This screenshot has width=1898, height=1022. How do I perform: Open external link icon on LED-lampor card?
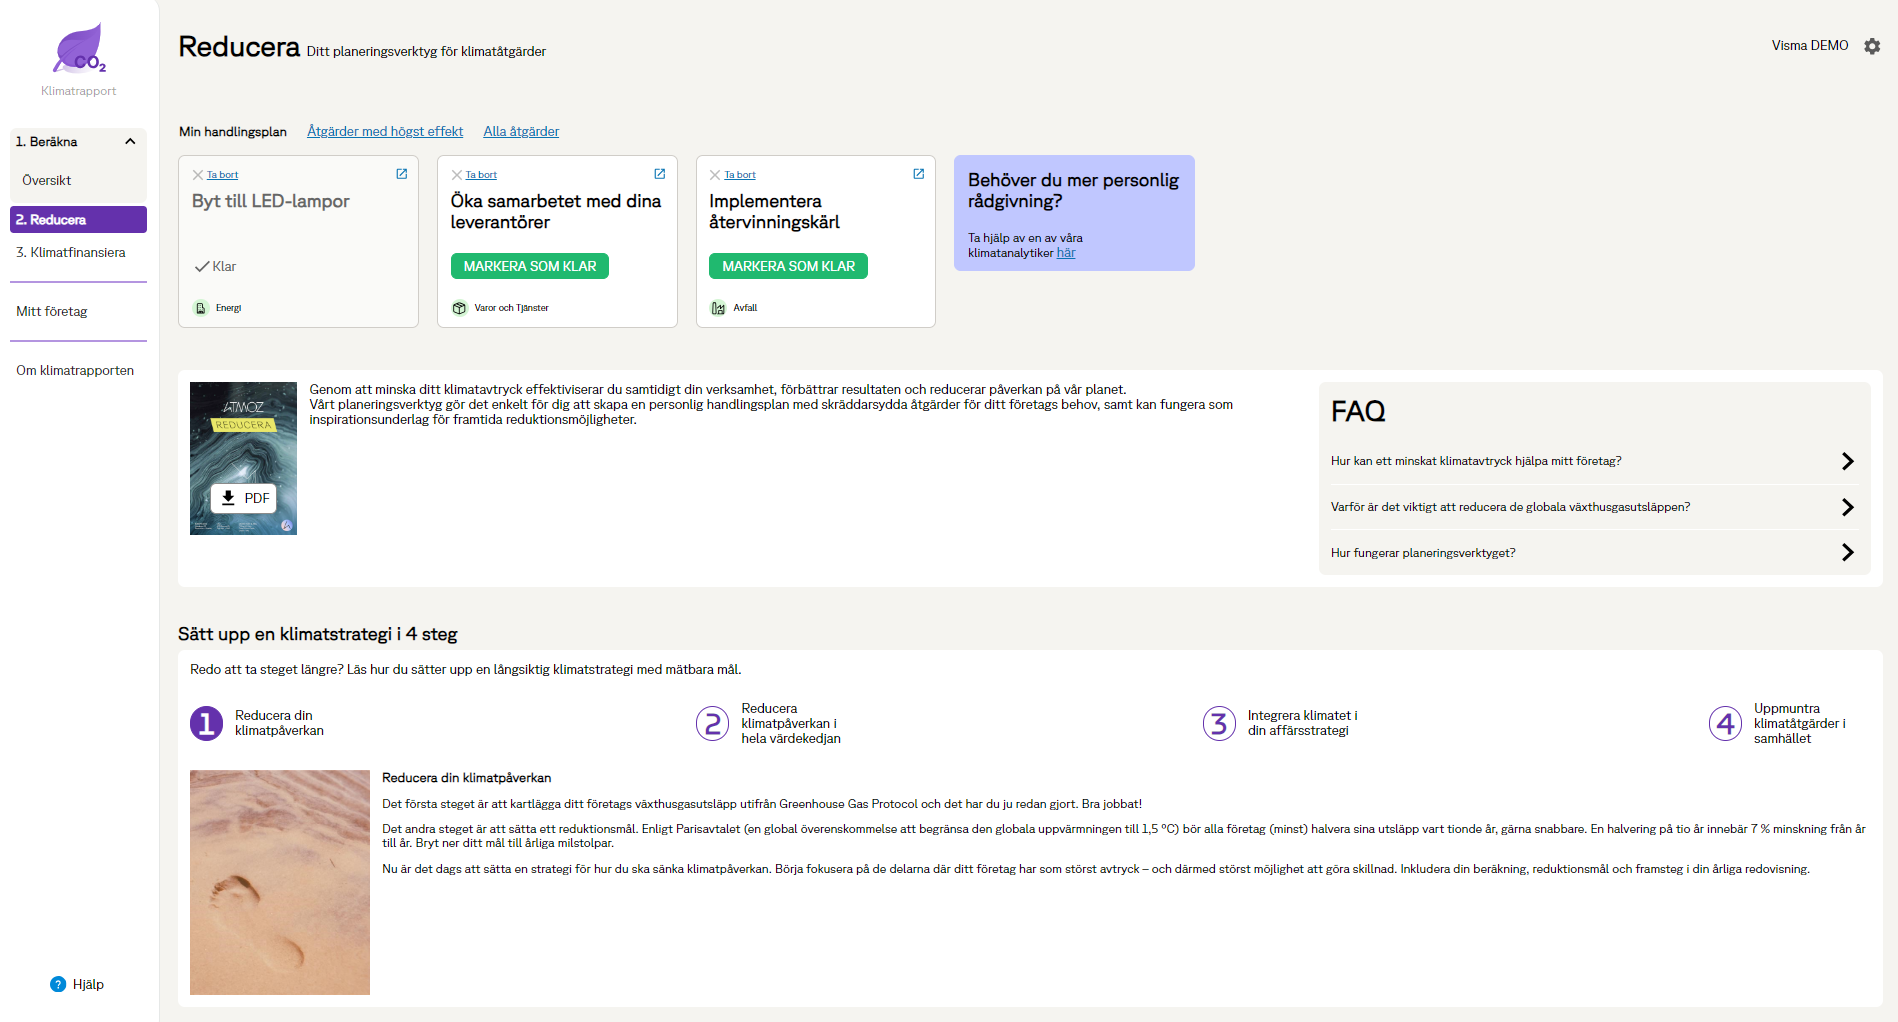(402, 174)
